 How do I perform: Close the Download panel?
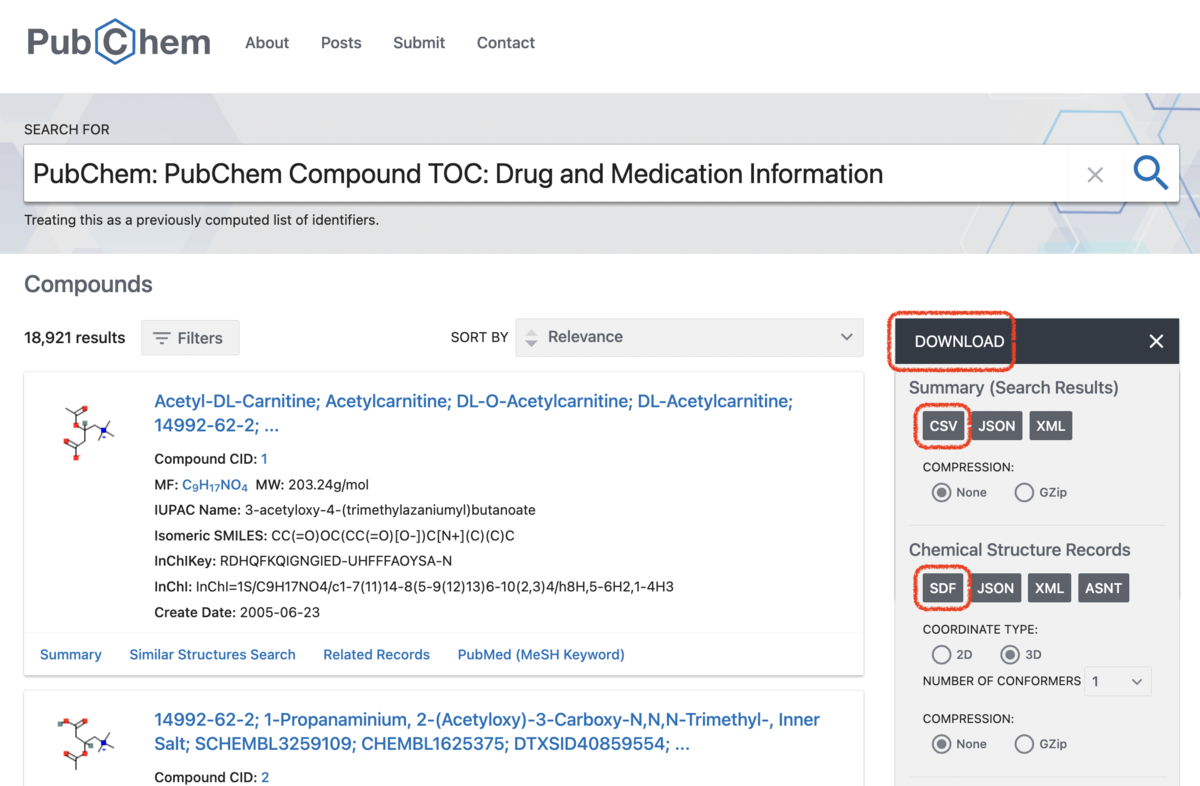[1156, 341]
